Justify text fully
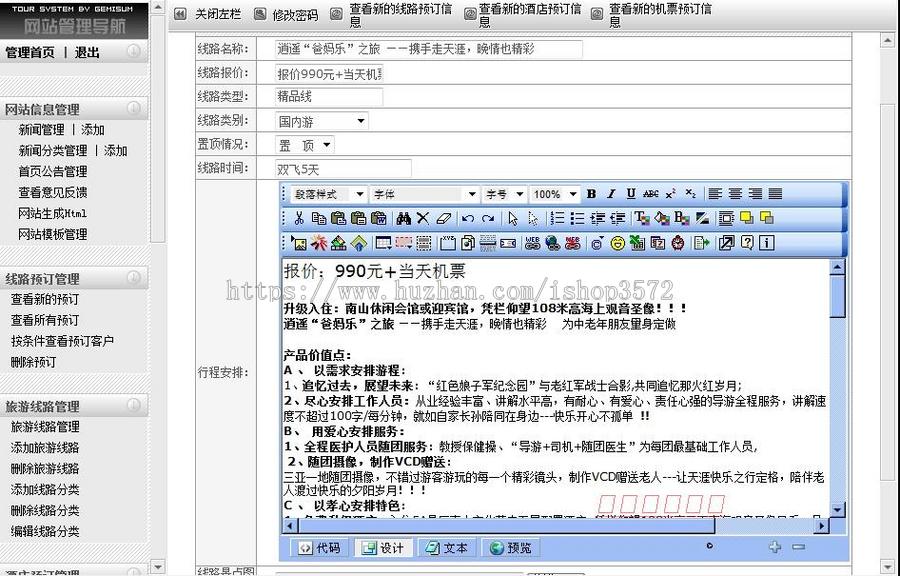Image resolution: width=900 pixels, height=576 pixels. pos(775,194)
